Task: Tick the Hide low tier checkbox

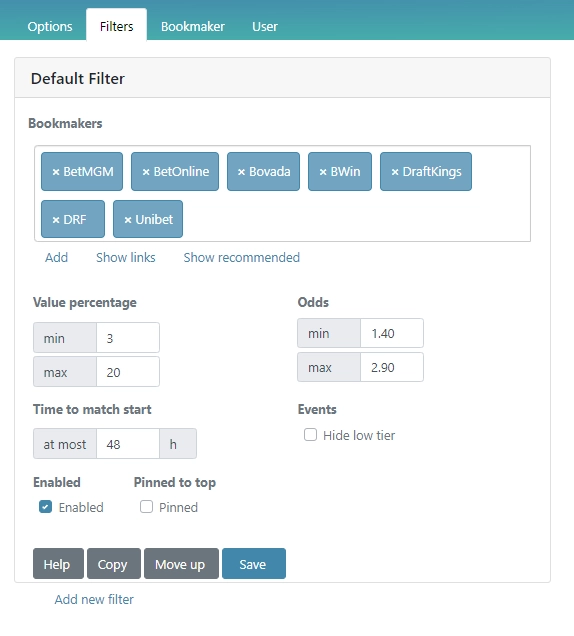Action: point(310,435)
